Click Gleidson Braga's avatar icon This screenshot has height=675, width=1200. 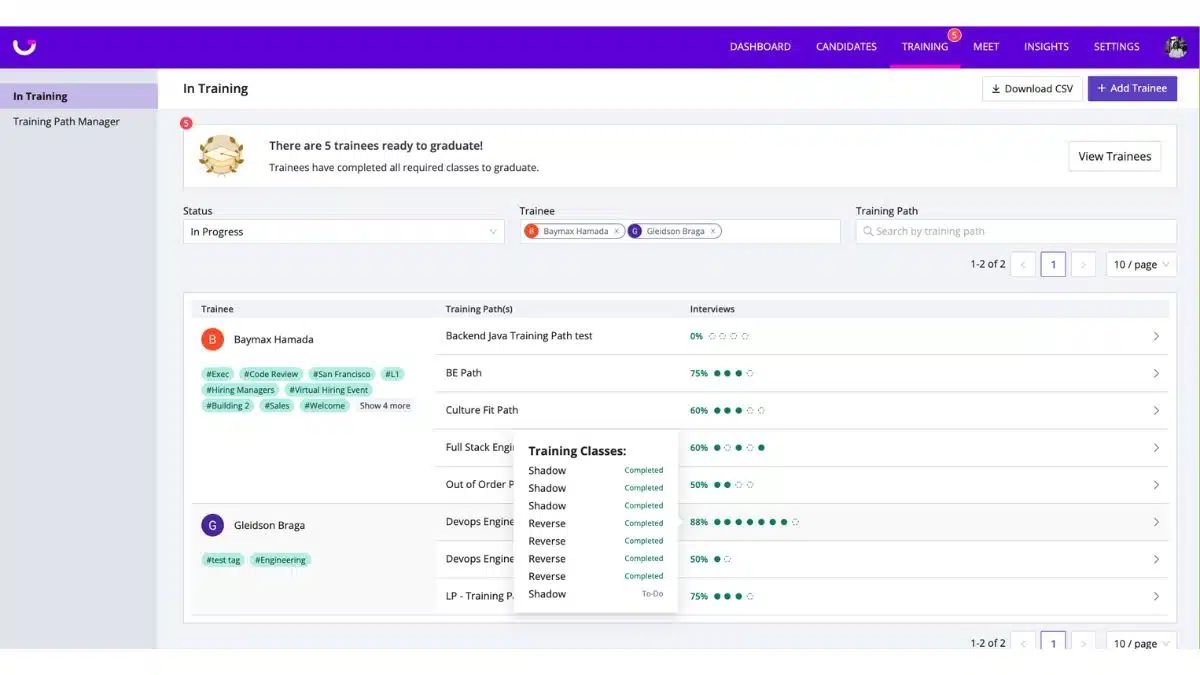pos(212,525)
